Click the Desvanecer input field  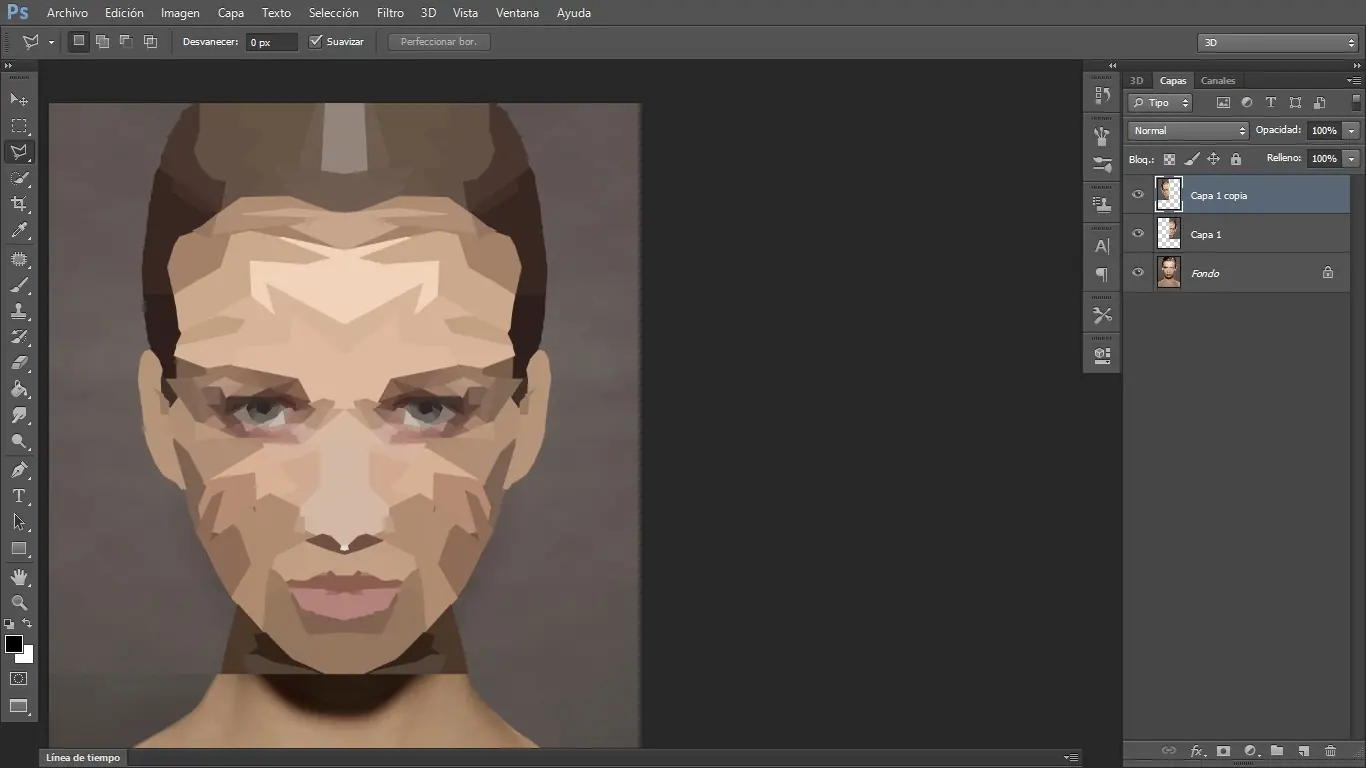tap(272, 42)
